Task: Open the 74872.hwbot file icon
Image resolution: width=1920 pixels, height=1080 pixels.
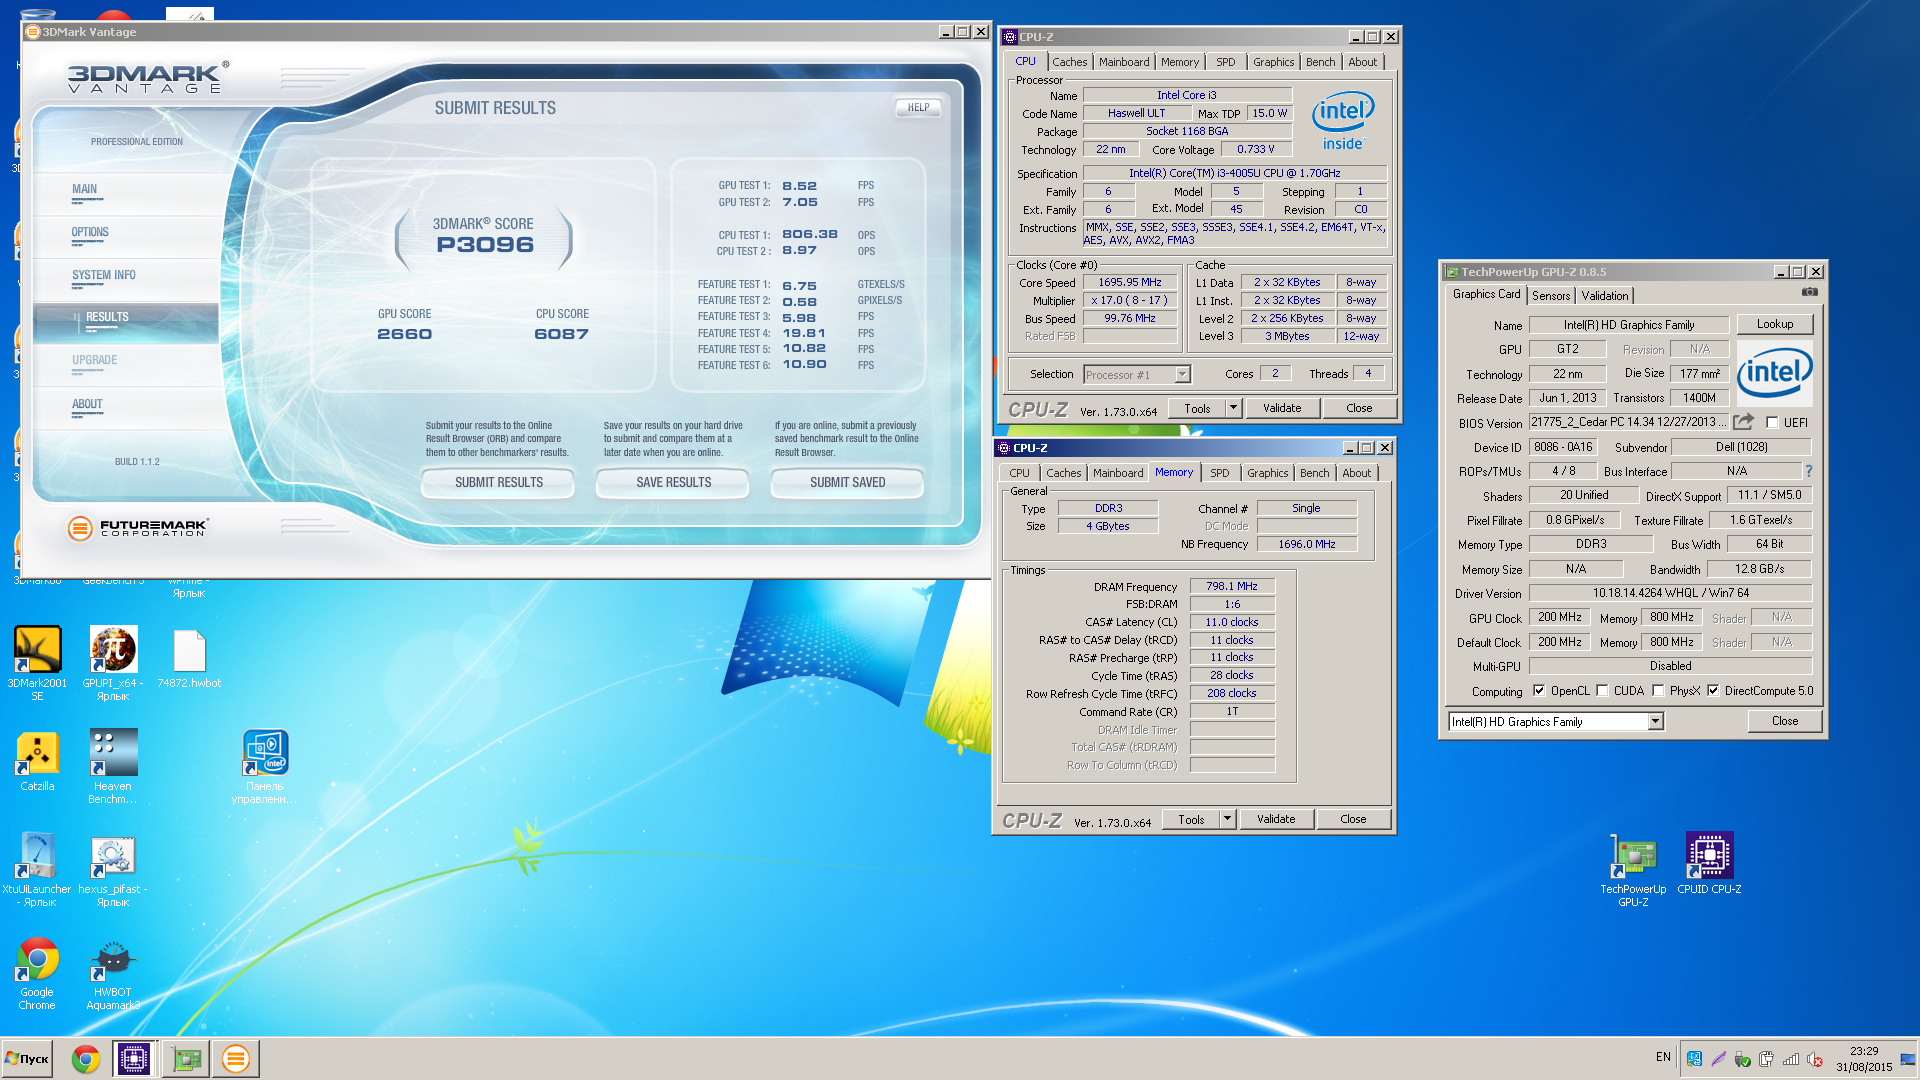Action: tap(189, 660)
